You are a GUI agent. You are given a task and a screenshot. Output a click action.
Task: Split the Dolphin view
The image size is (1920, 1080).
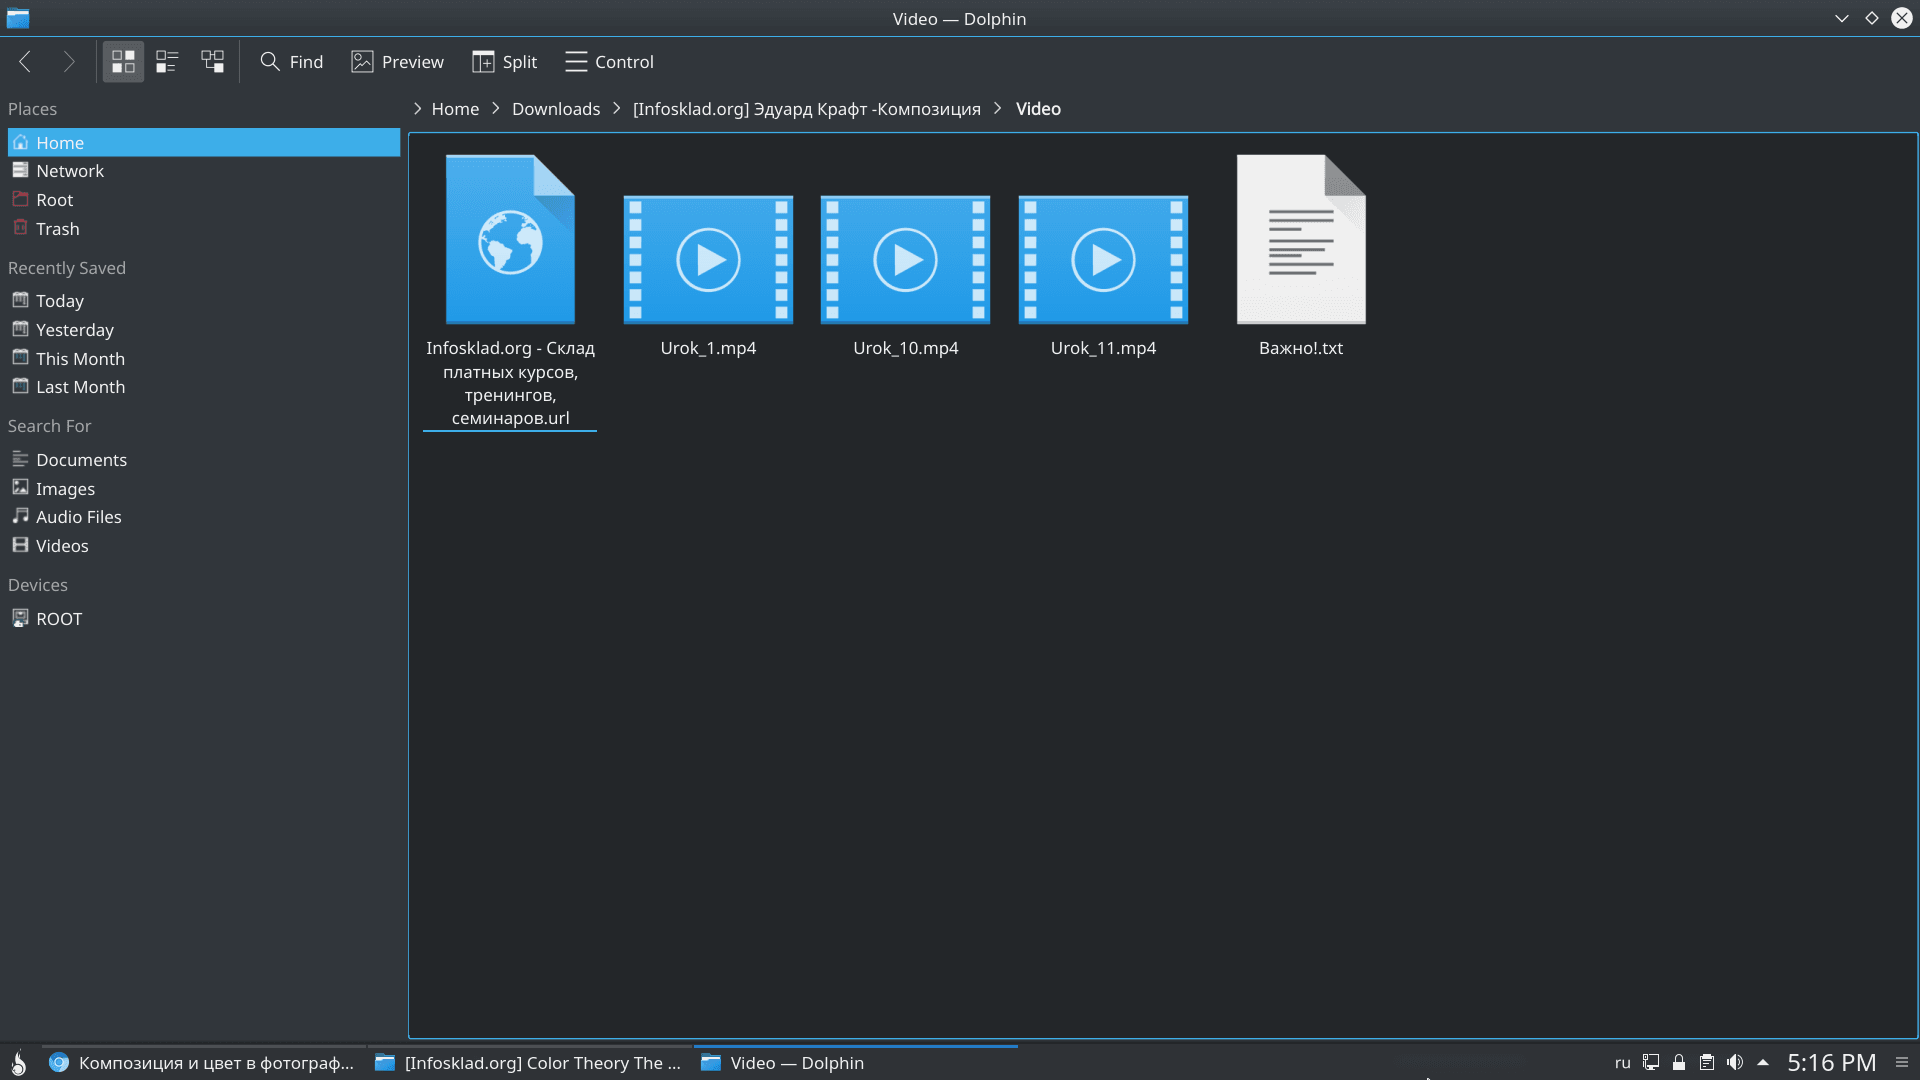(505, 62)
